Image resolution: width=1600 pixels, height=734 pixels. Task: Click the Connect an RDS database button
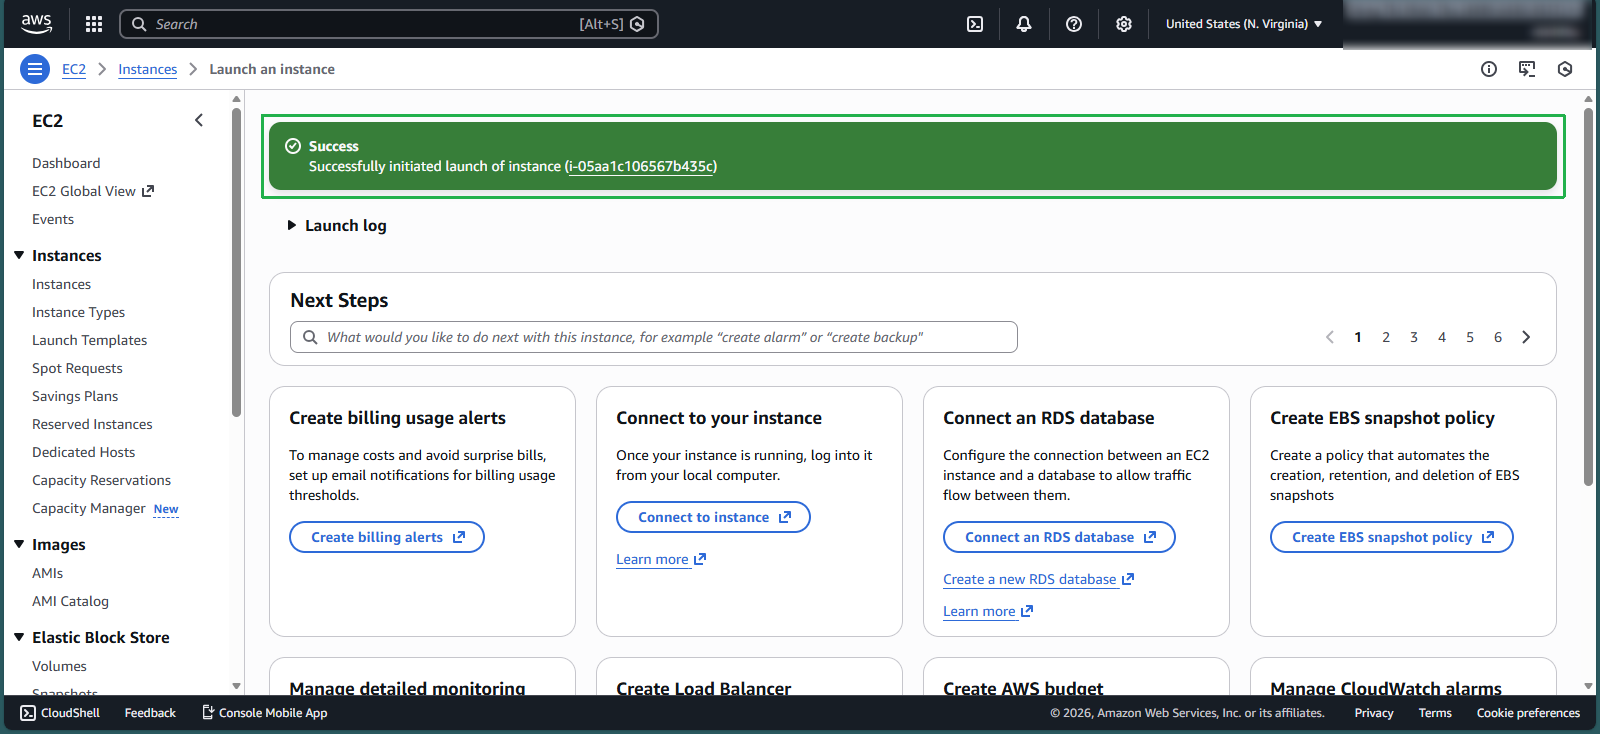1059,537
